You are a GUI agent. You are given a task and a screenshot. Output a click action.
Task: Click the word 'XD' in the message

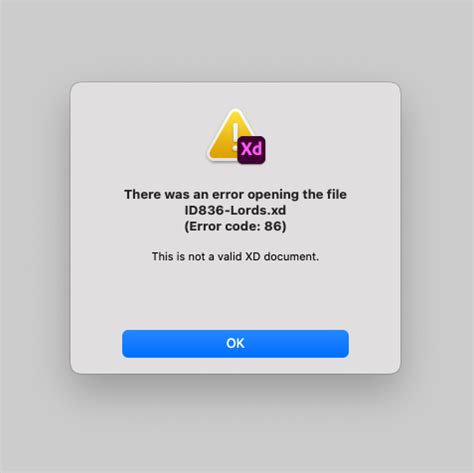point(253,256)
